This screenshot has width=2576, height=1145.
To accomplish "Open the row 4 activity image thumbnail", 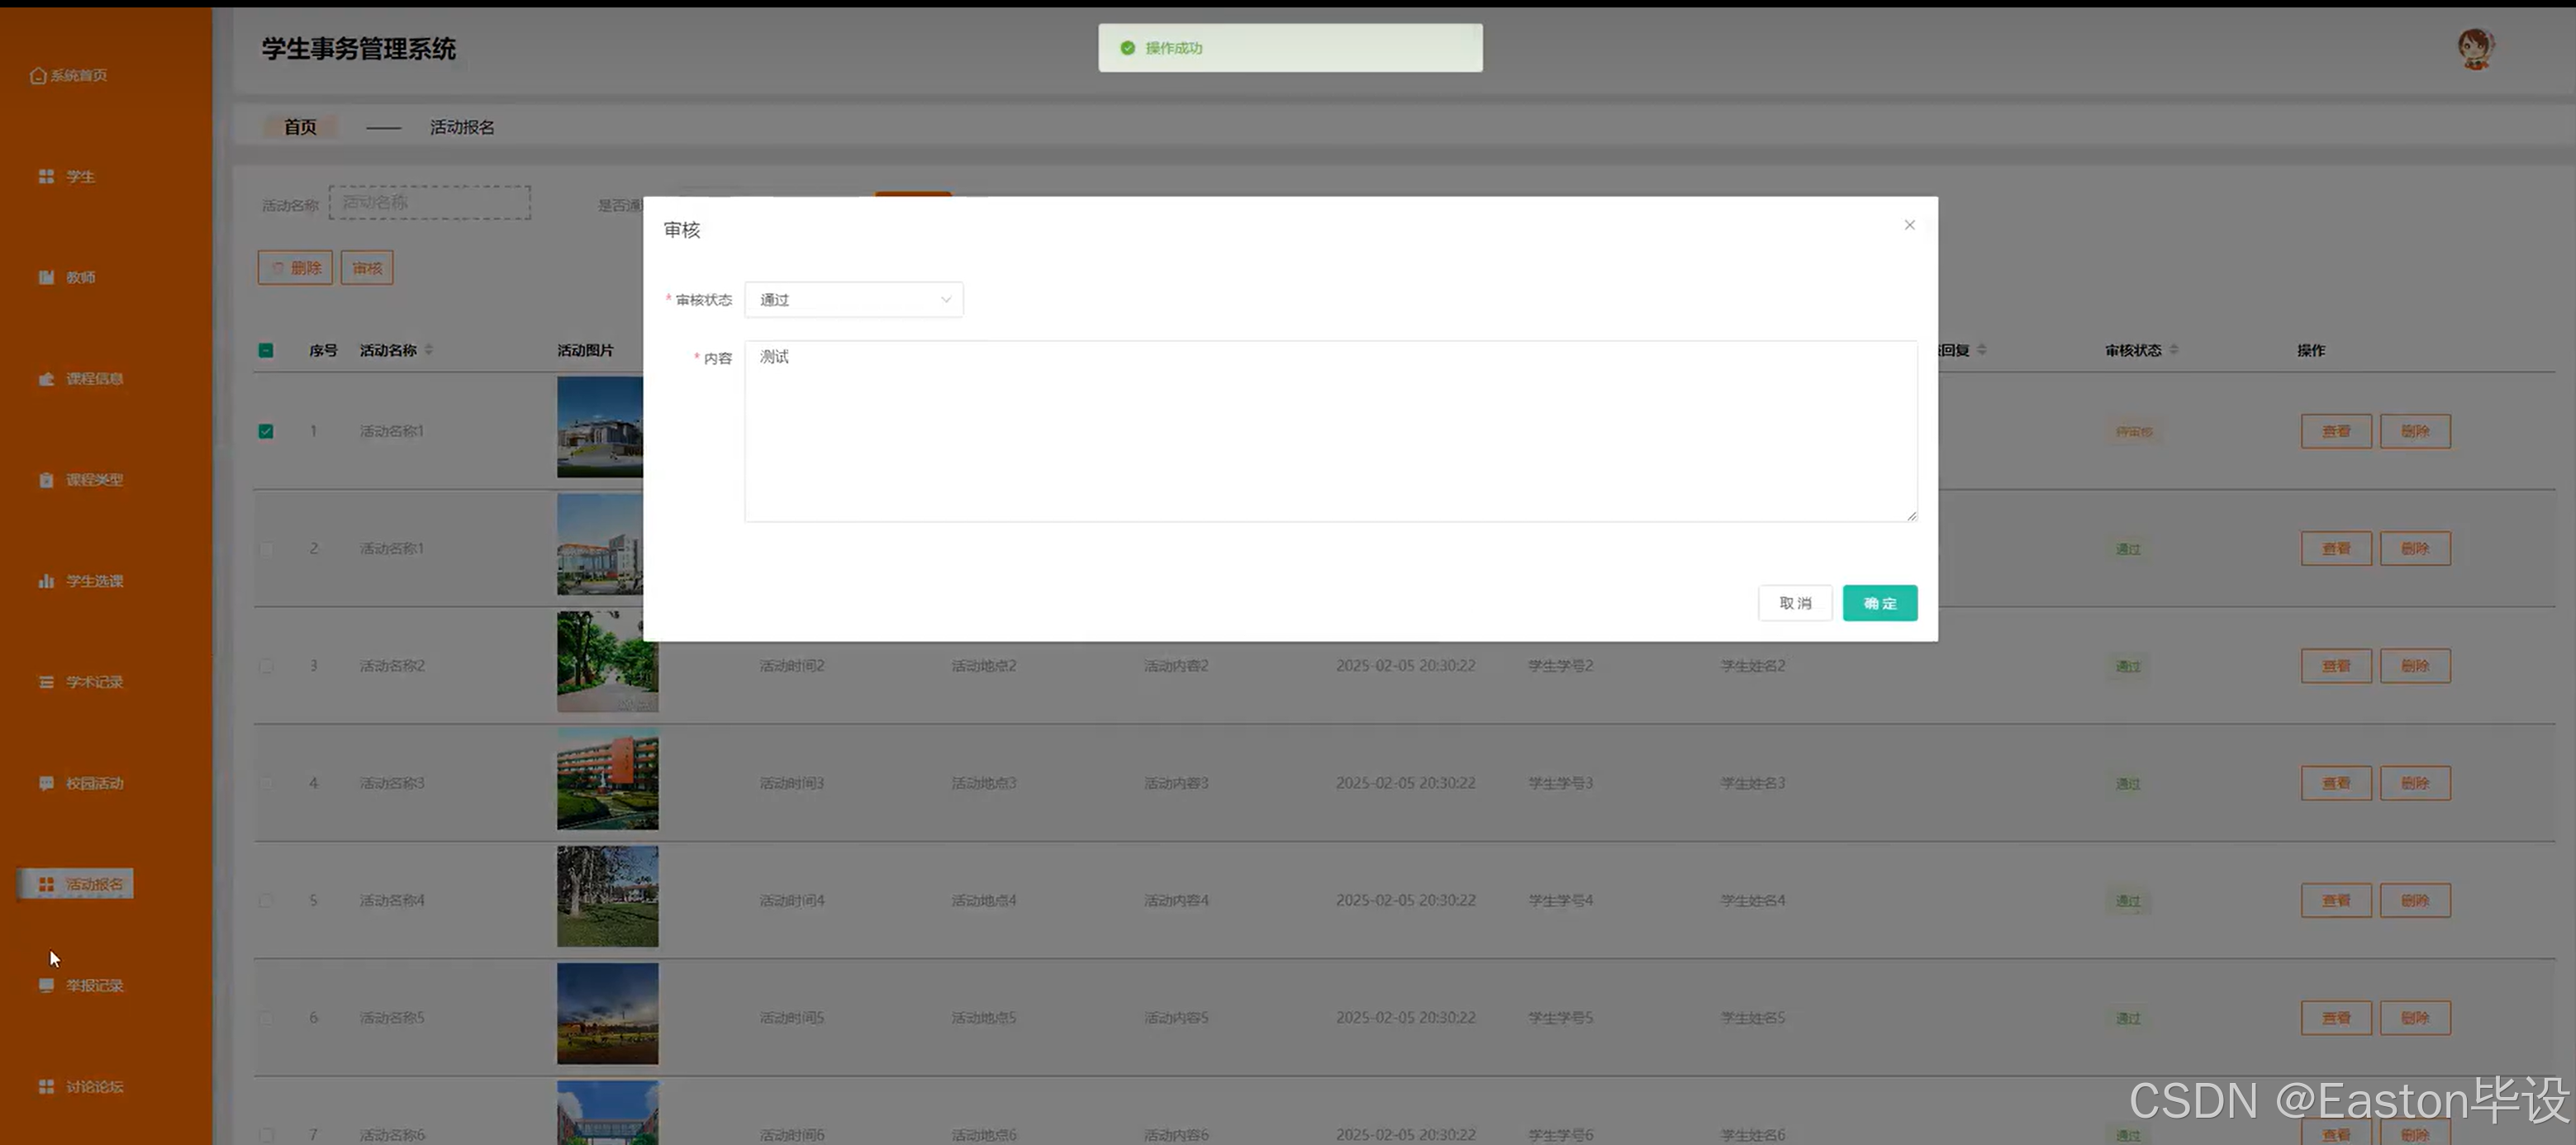I will click(608, 779).
